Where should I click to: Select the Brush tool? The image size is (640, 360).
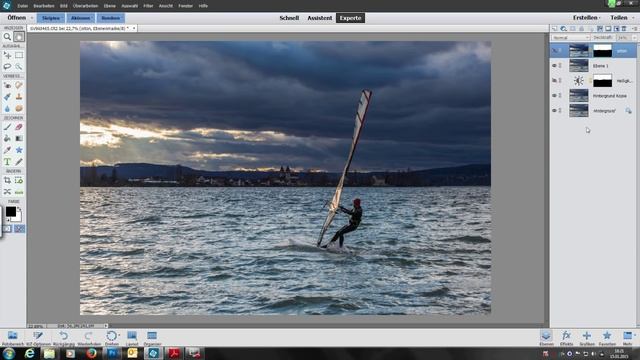click(x=7, y=127)
